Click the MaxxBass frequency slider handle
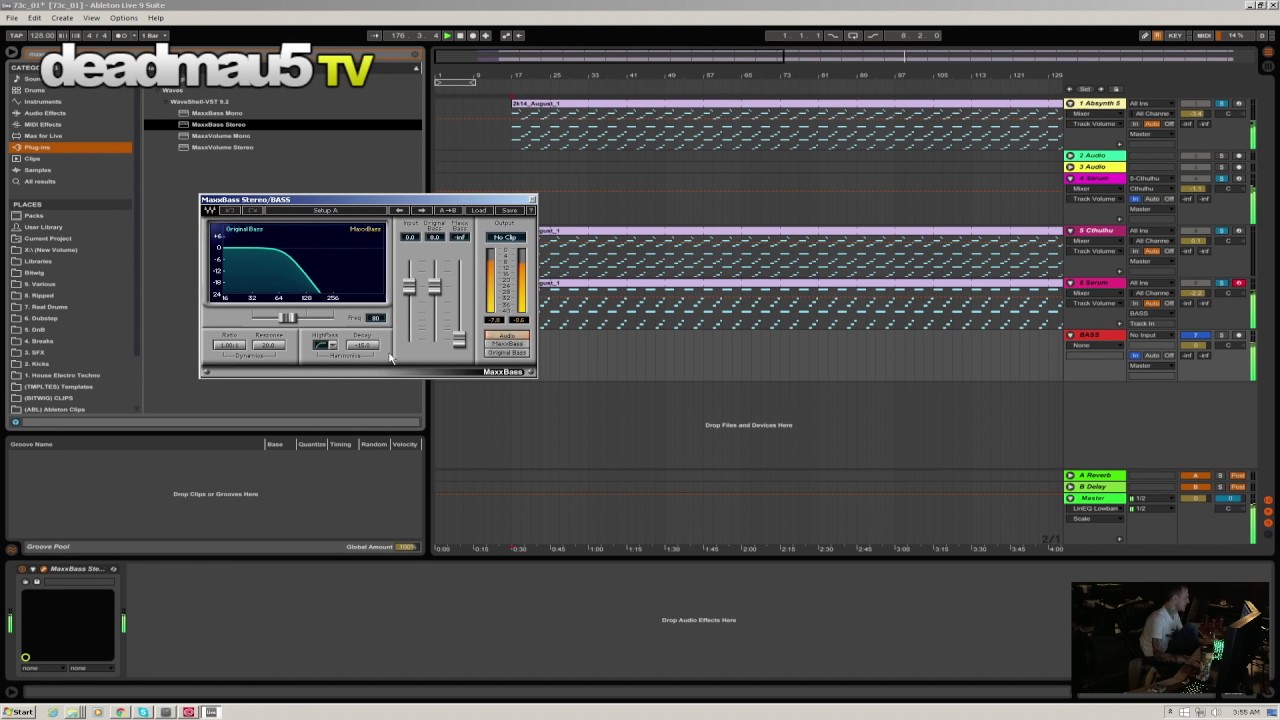This screenshot has height=720, width=1280. [287, 318]
